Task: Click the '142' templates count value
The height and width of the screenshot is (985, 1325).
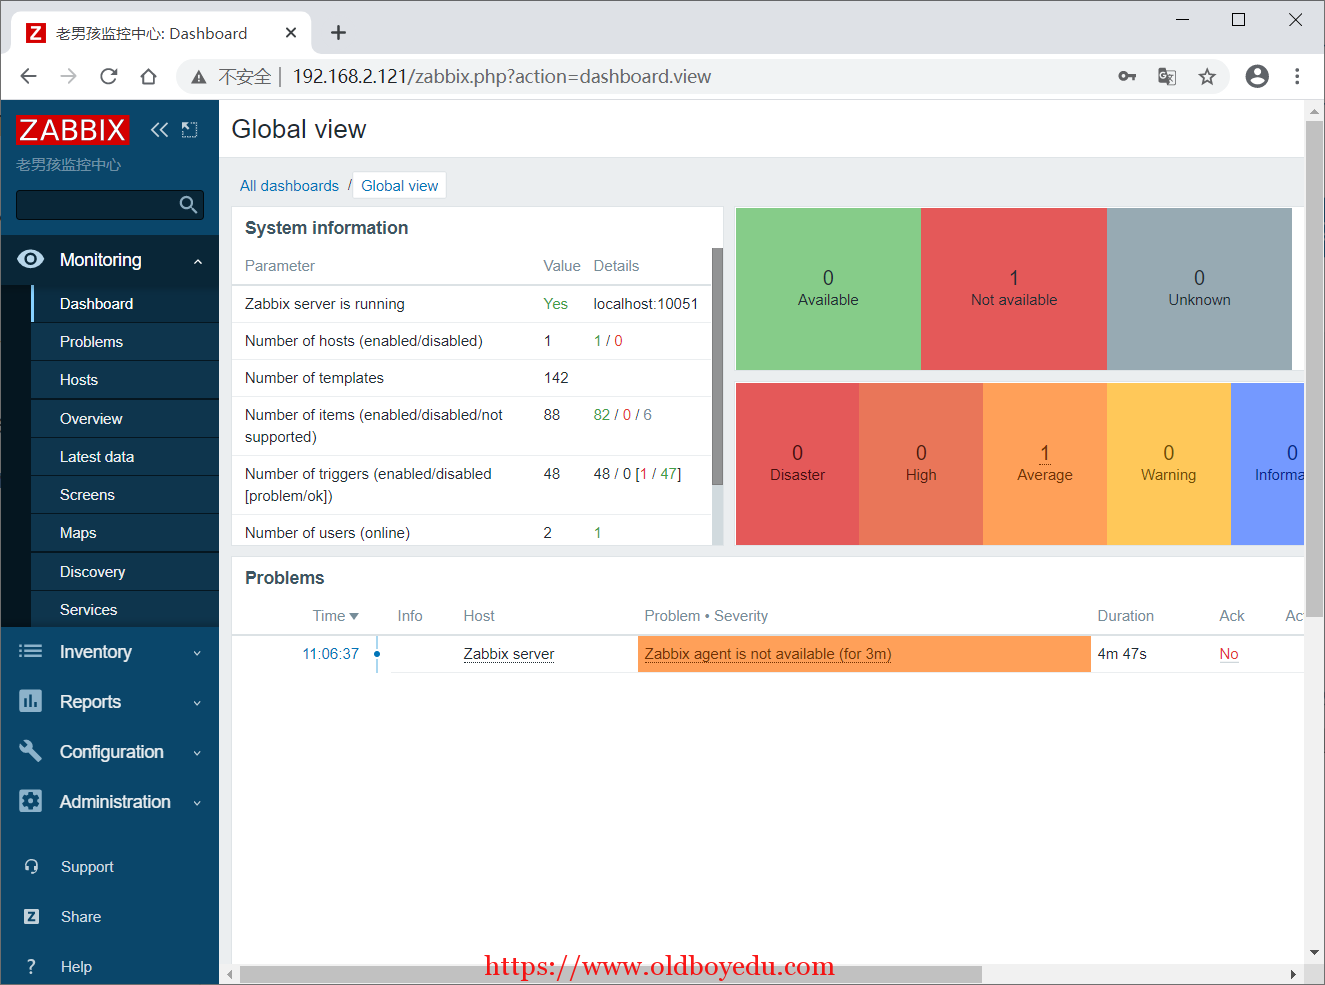Action: [556, 378]
